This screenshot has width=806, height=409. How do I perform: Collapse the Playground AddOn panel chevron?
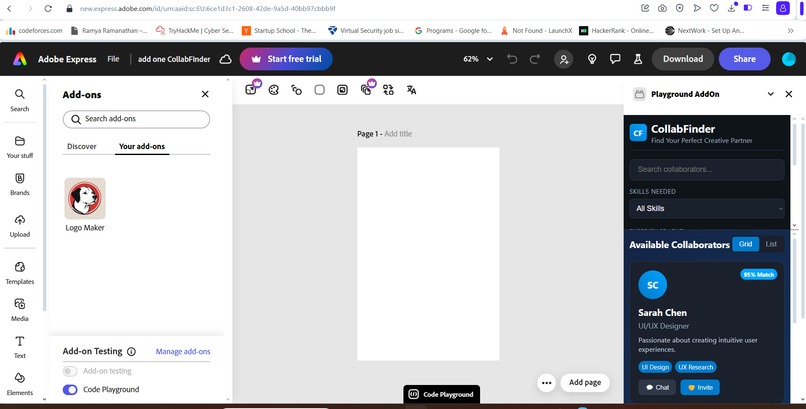[x=771, y=94]
